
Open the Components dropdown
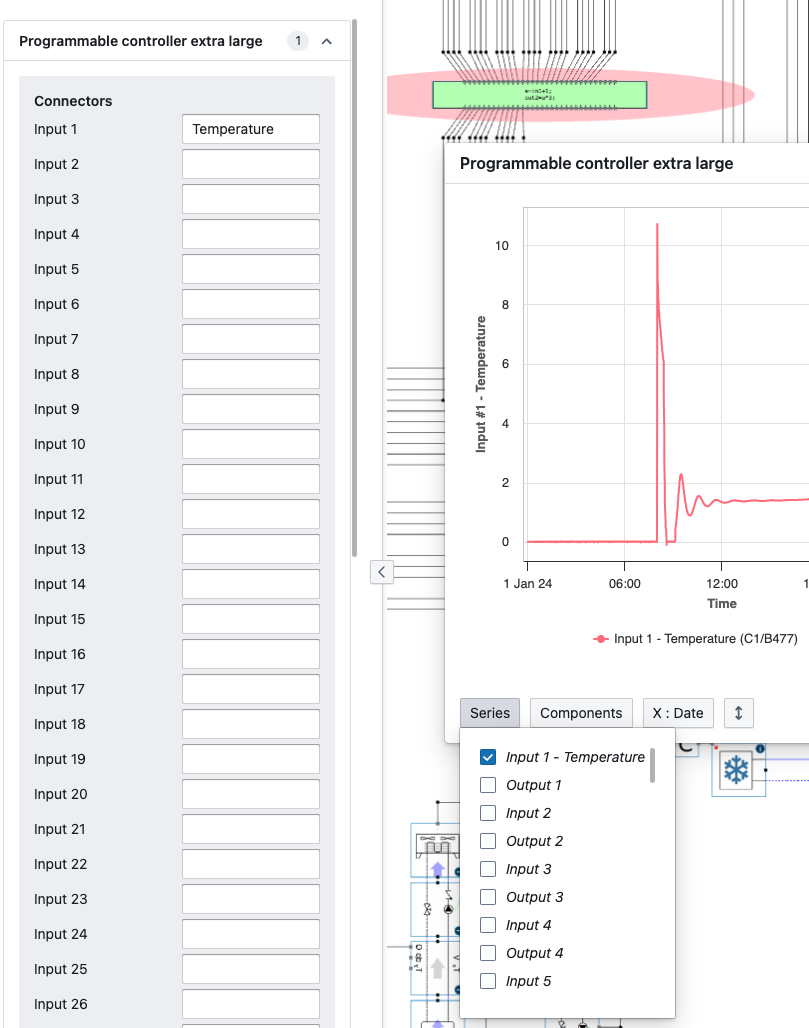coord(581,713)
